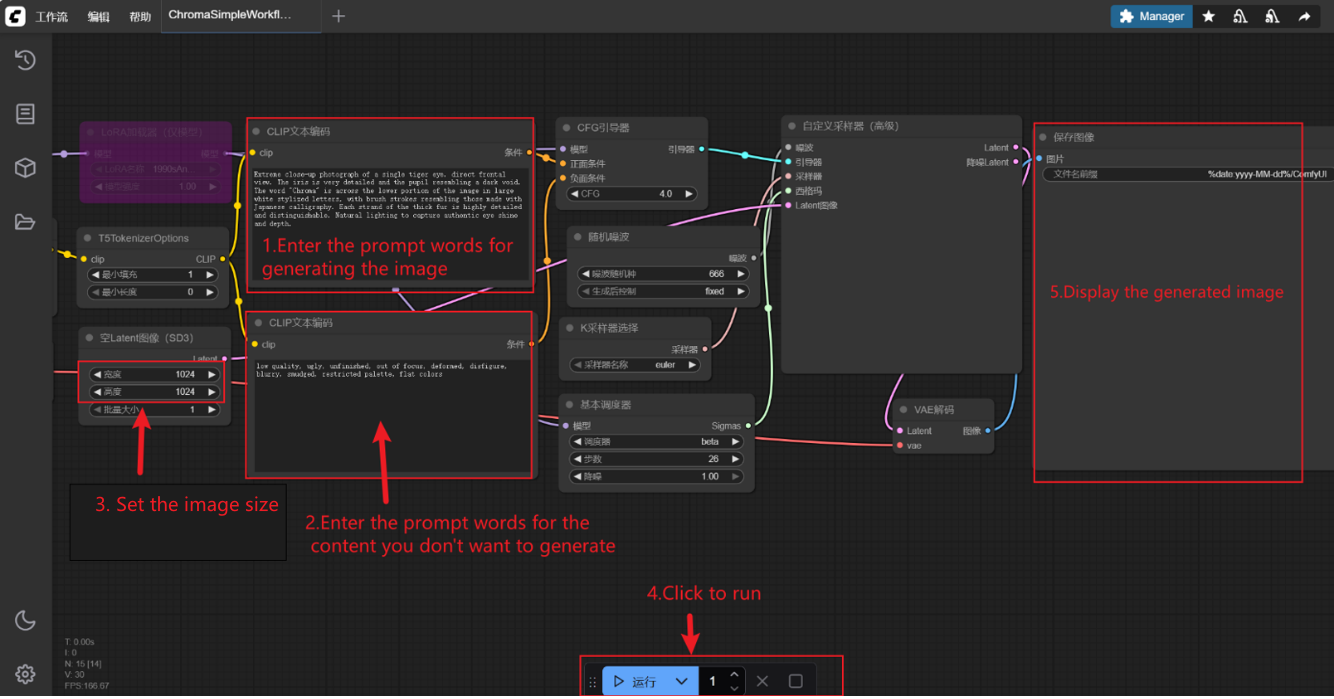Click the star icon beside Manager
This screenshot has width=1334, height=699.
coord(1209,16)
